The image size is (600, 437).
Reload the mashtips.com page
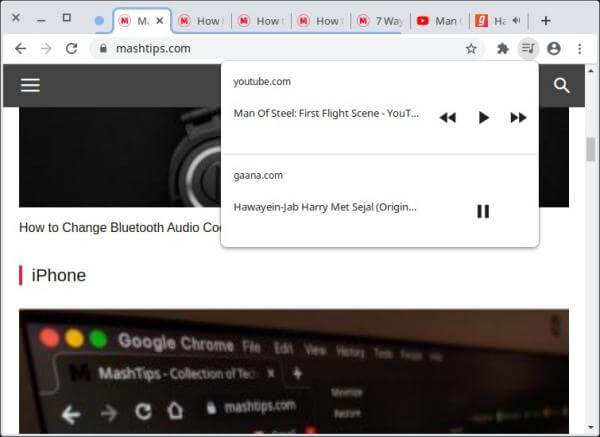72,49
